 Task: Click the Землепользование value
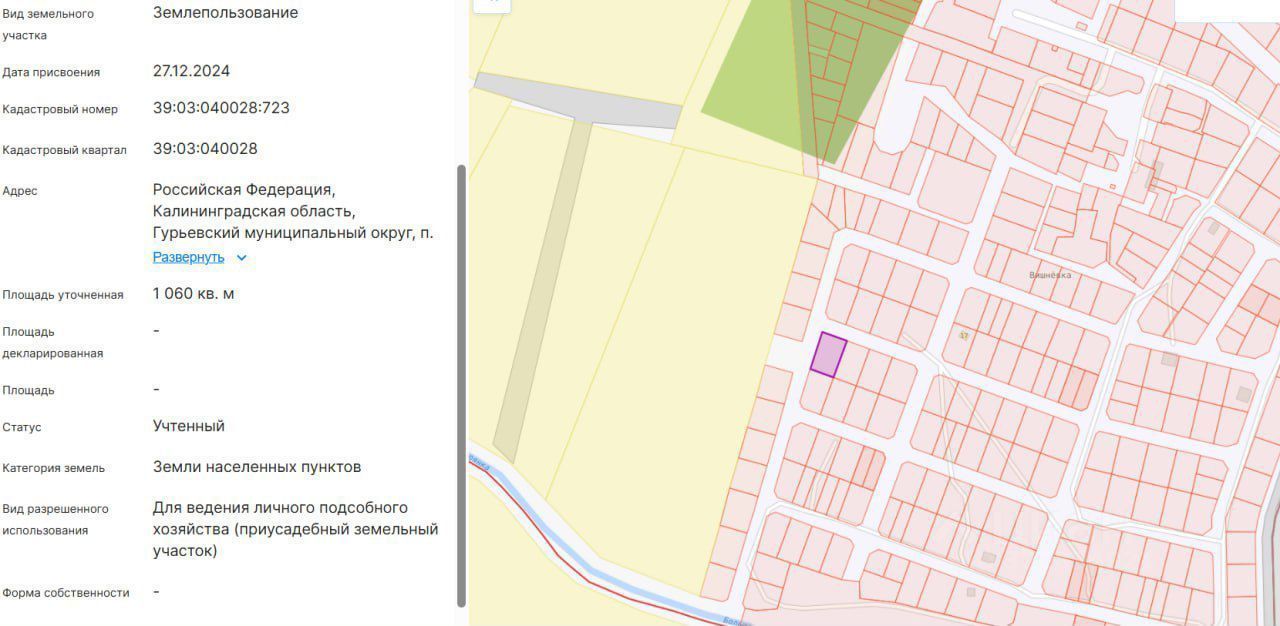point(225,13)
